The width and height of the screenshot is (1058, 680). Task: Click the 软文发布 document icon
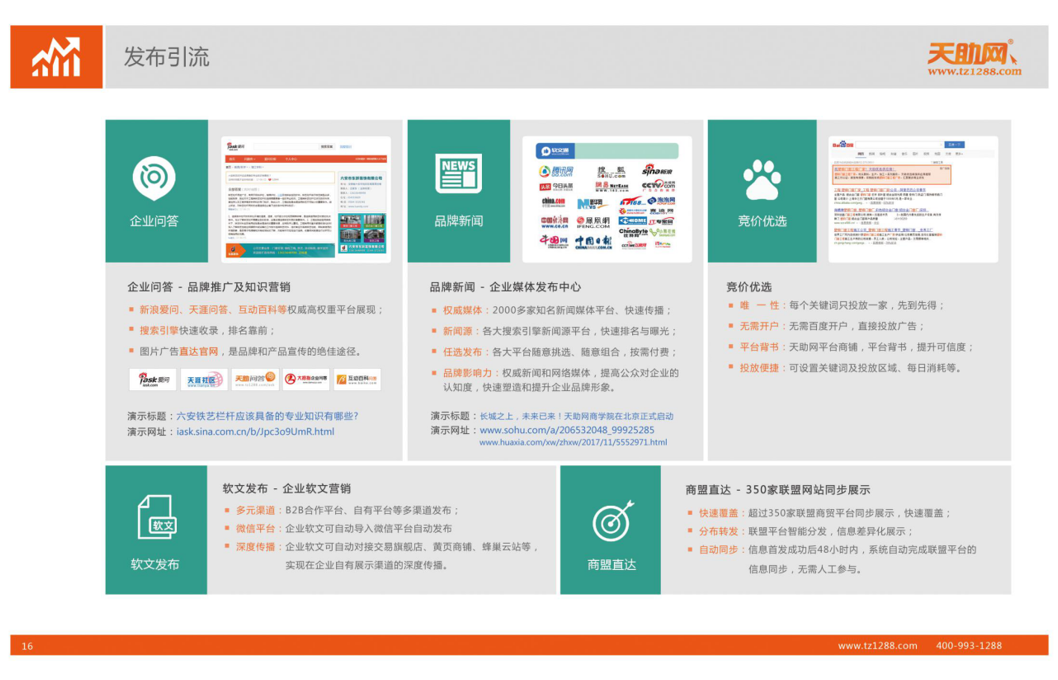(x=155, y=519)
